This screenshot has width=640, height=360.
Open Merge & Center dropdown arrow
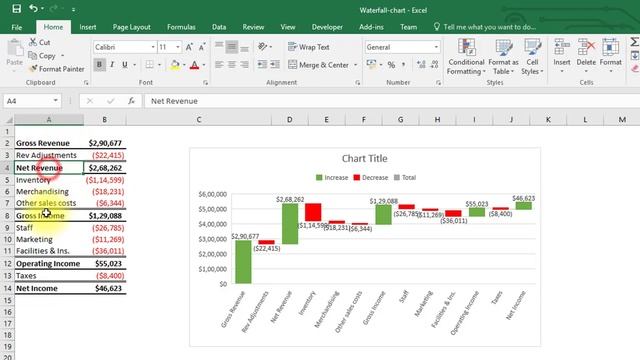click(356, 65)
